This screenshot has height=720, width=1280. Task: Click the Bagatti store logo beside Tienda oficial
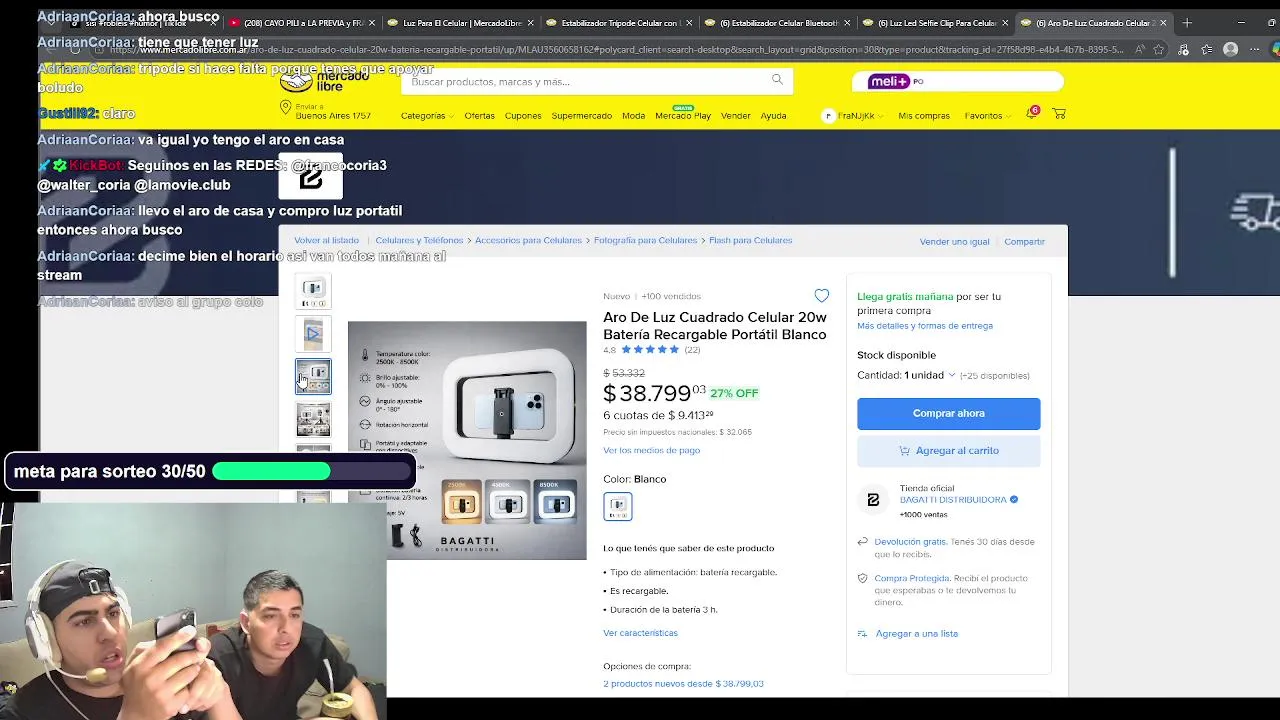873,500
